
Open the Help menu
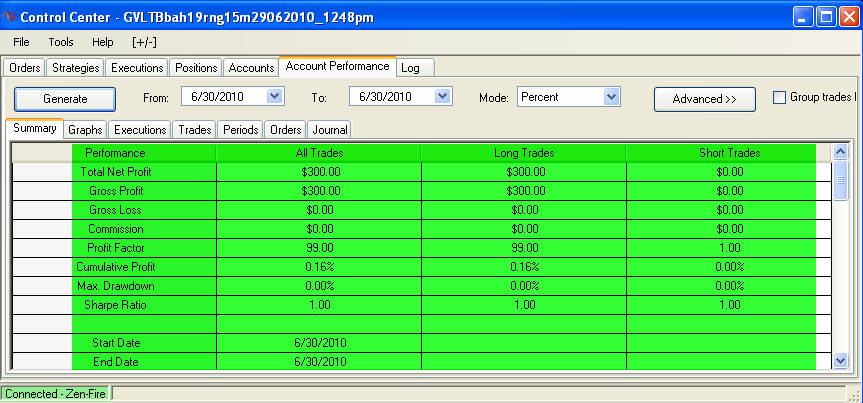point(102,42)
